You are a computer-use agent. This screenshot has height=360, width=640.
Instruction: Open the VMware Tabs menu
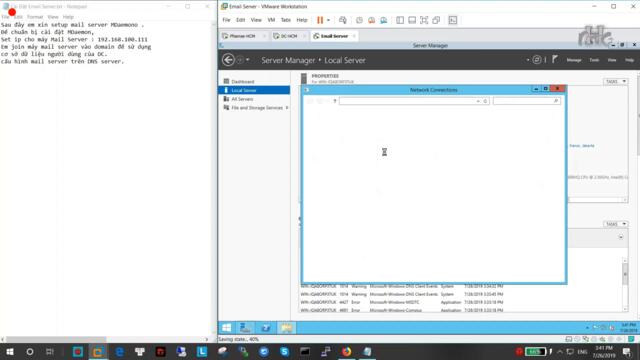coord(286,20)
